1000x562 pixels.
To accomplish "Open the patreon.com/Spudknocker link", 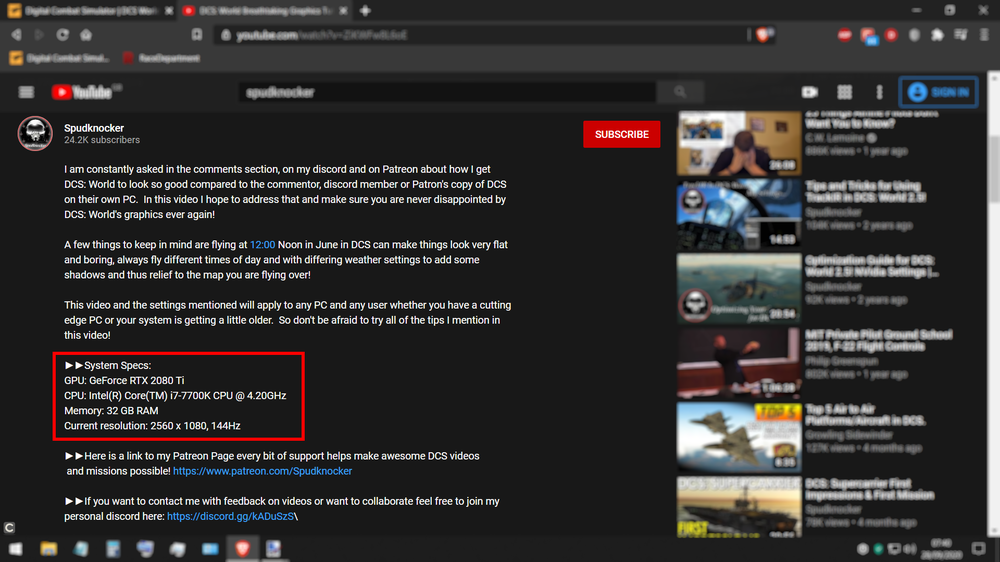I will pos(262,471).
